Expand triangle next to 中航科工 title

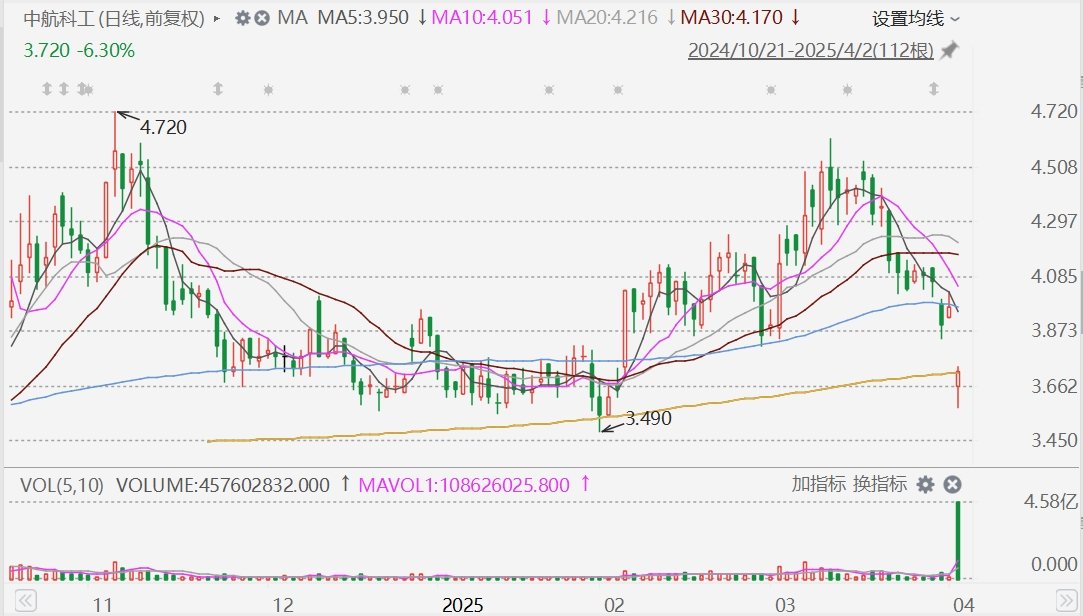coord(218,18)
